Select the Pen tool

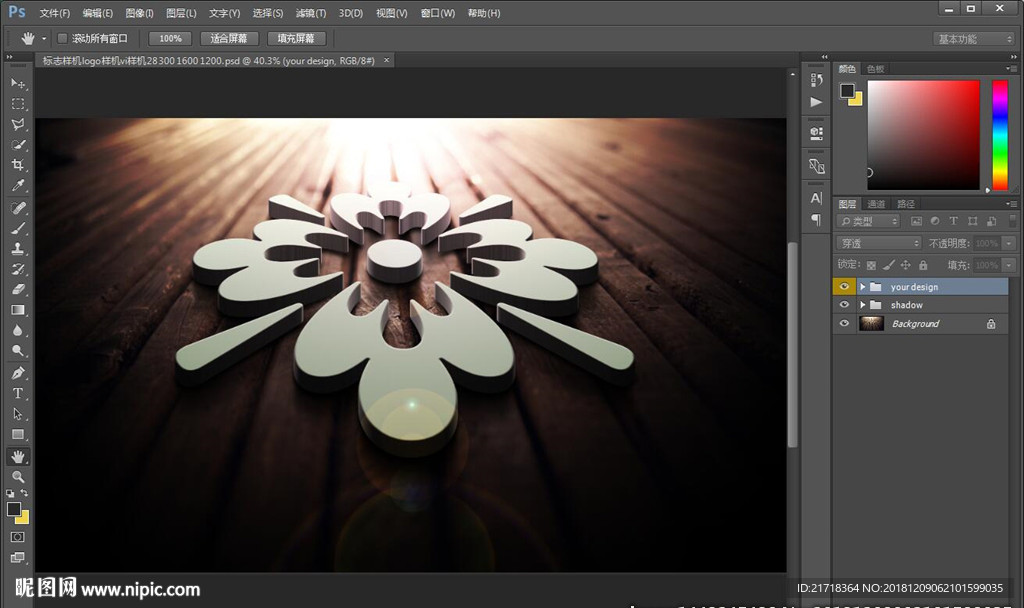pyautogui.click(x=18, y=372)
